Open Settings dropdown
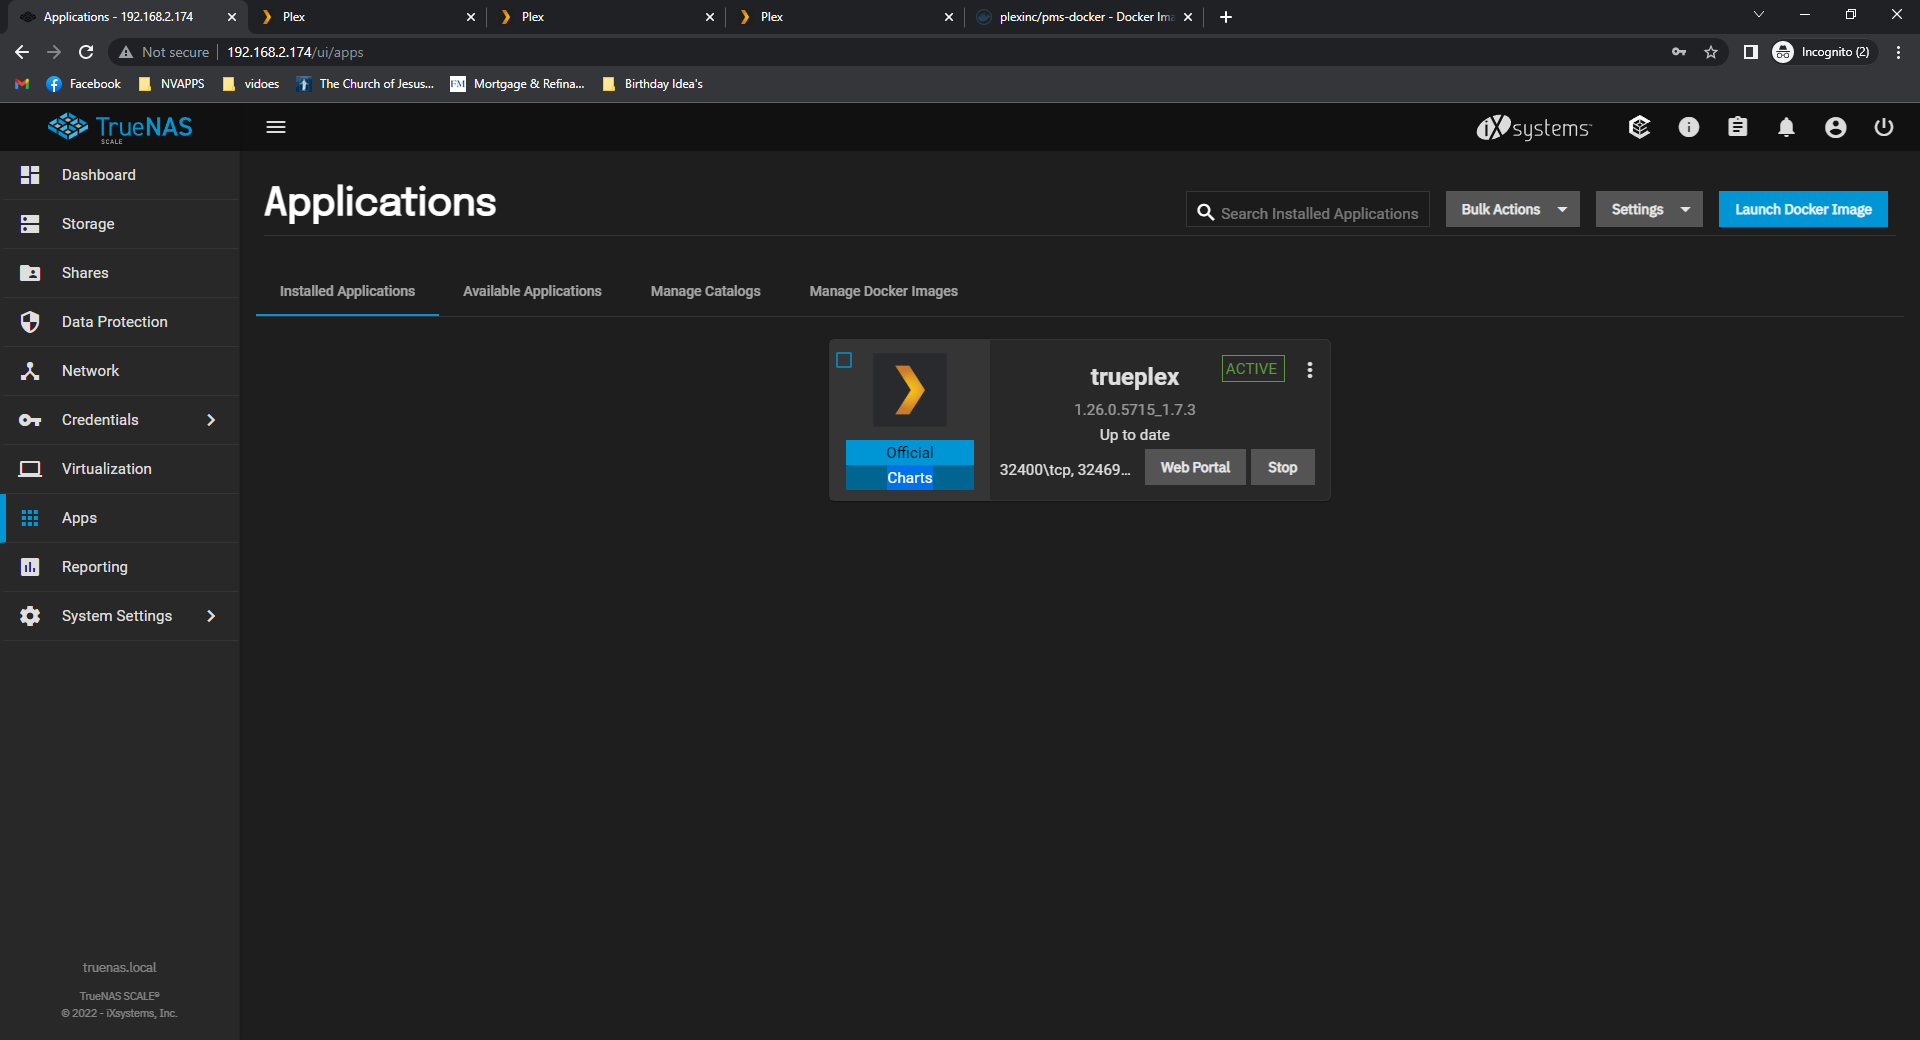1920x1040 pixels. click(x=1649, y=209)
